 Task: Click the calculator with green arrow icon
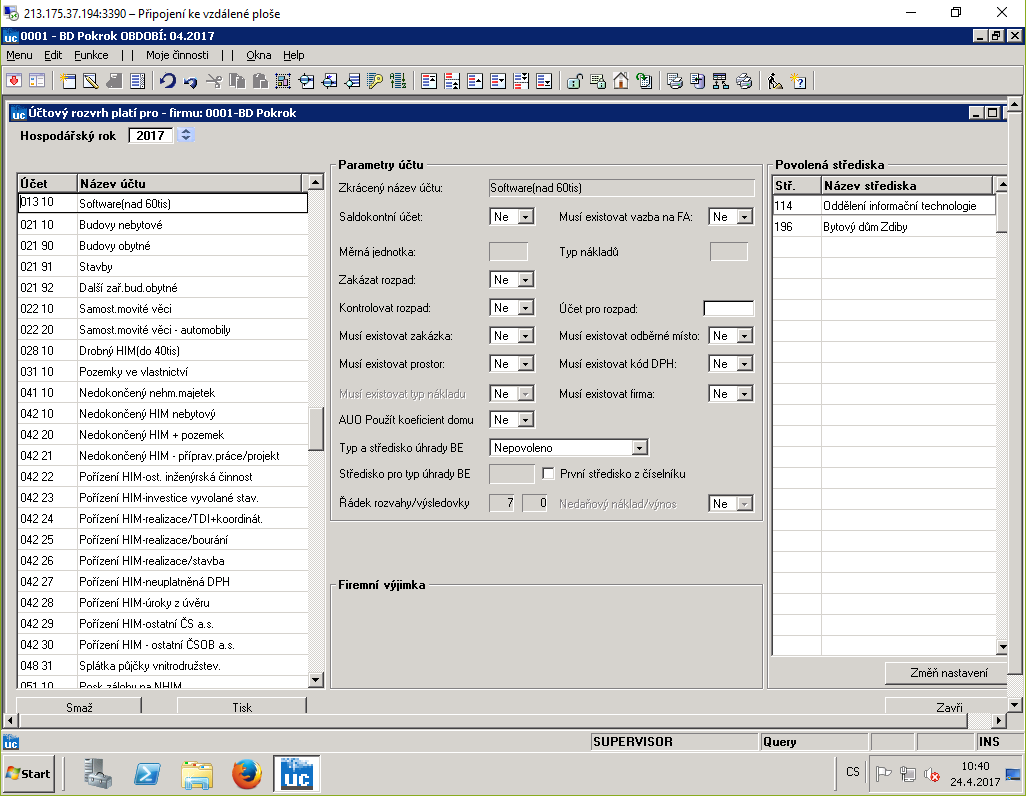(x=643, y=81)
